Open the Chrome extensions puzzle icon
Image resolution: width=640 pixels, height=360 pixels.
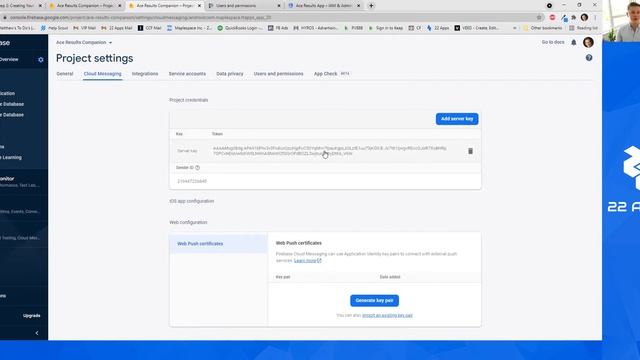(573, 18)
